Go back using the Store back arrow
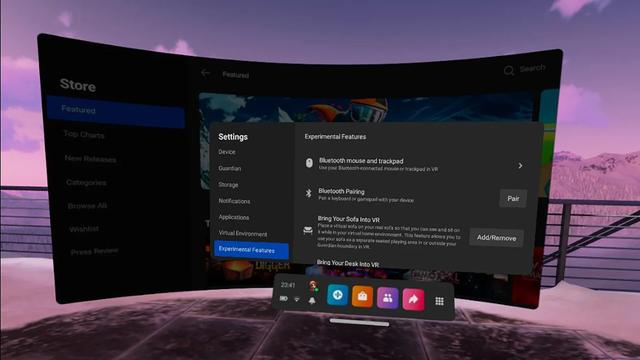 point(205,73)
